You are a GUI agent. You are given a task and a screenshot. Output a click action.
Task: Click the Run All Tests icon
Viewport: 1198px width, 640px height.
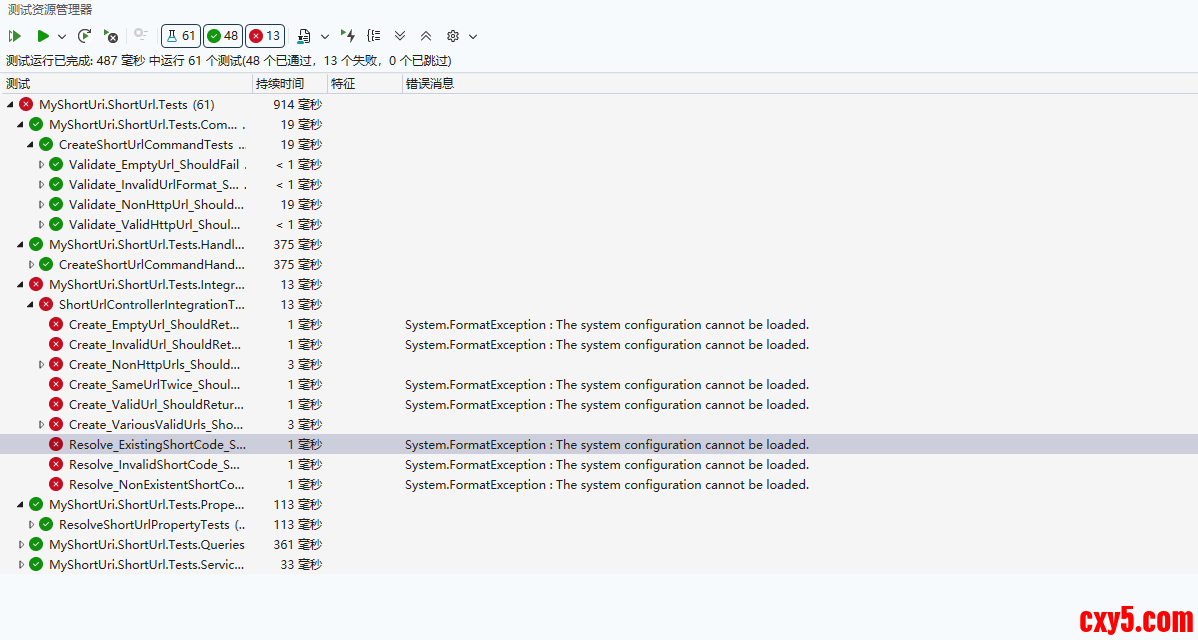(x=15, y=36)
